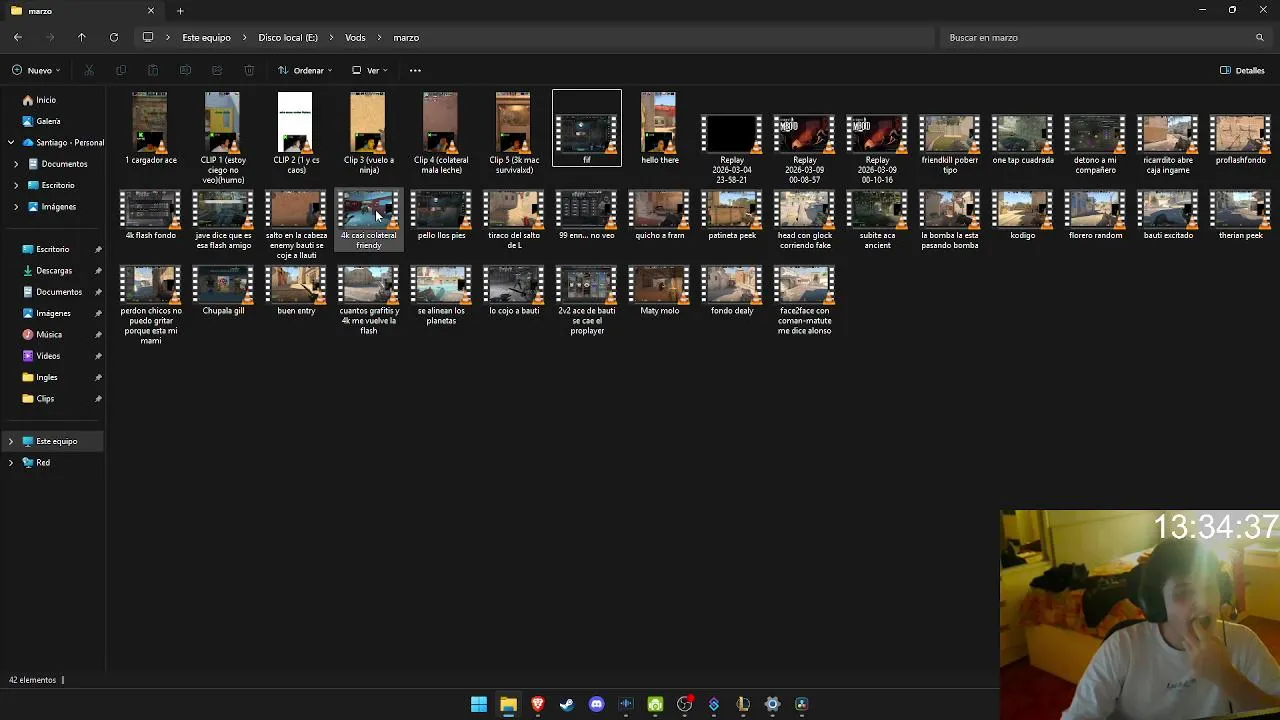Navigate to 'Este equipo' breadcrumb
1280x720 pixels.
point(206,37)
